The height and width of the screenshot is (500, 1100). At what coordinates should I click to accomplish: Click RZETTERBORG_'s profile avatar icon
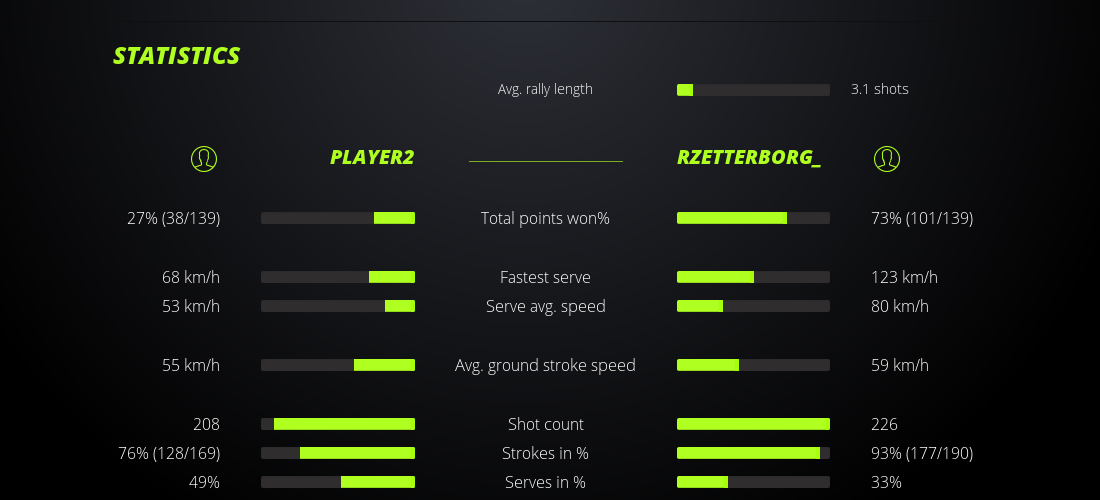[886, 158]
